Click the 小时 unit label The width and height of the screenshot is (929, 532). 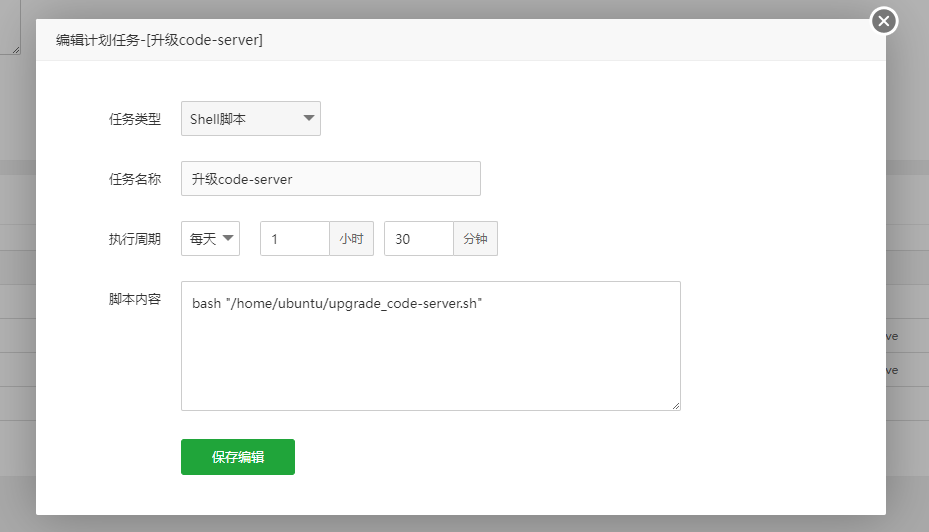click(351, 239)
